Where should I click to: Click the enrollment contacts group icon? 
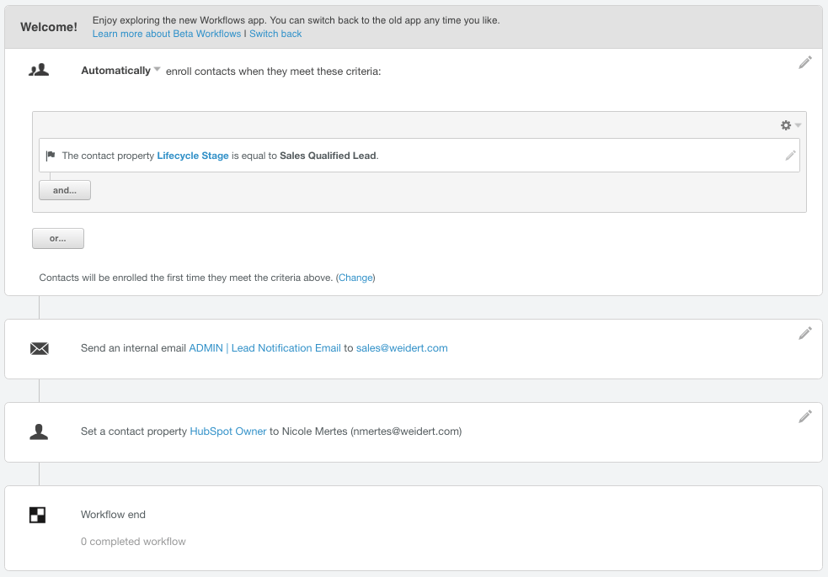[x=39, y=70]
